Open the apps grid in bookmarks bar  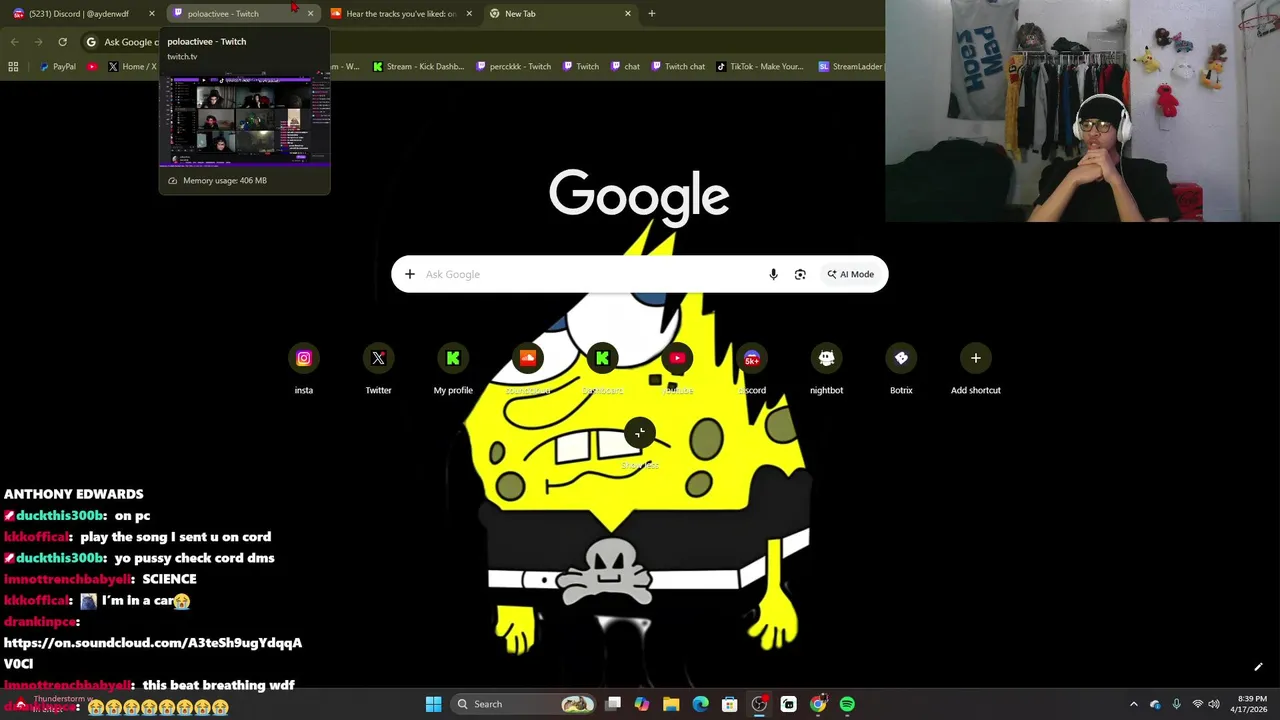[13, 67]
